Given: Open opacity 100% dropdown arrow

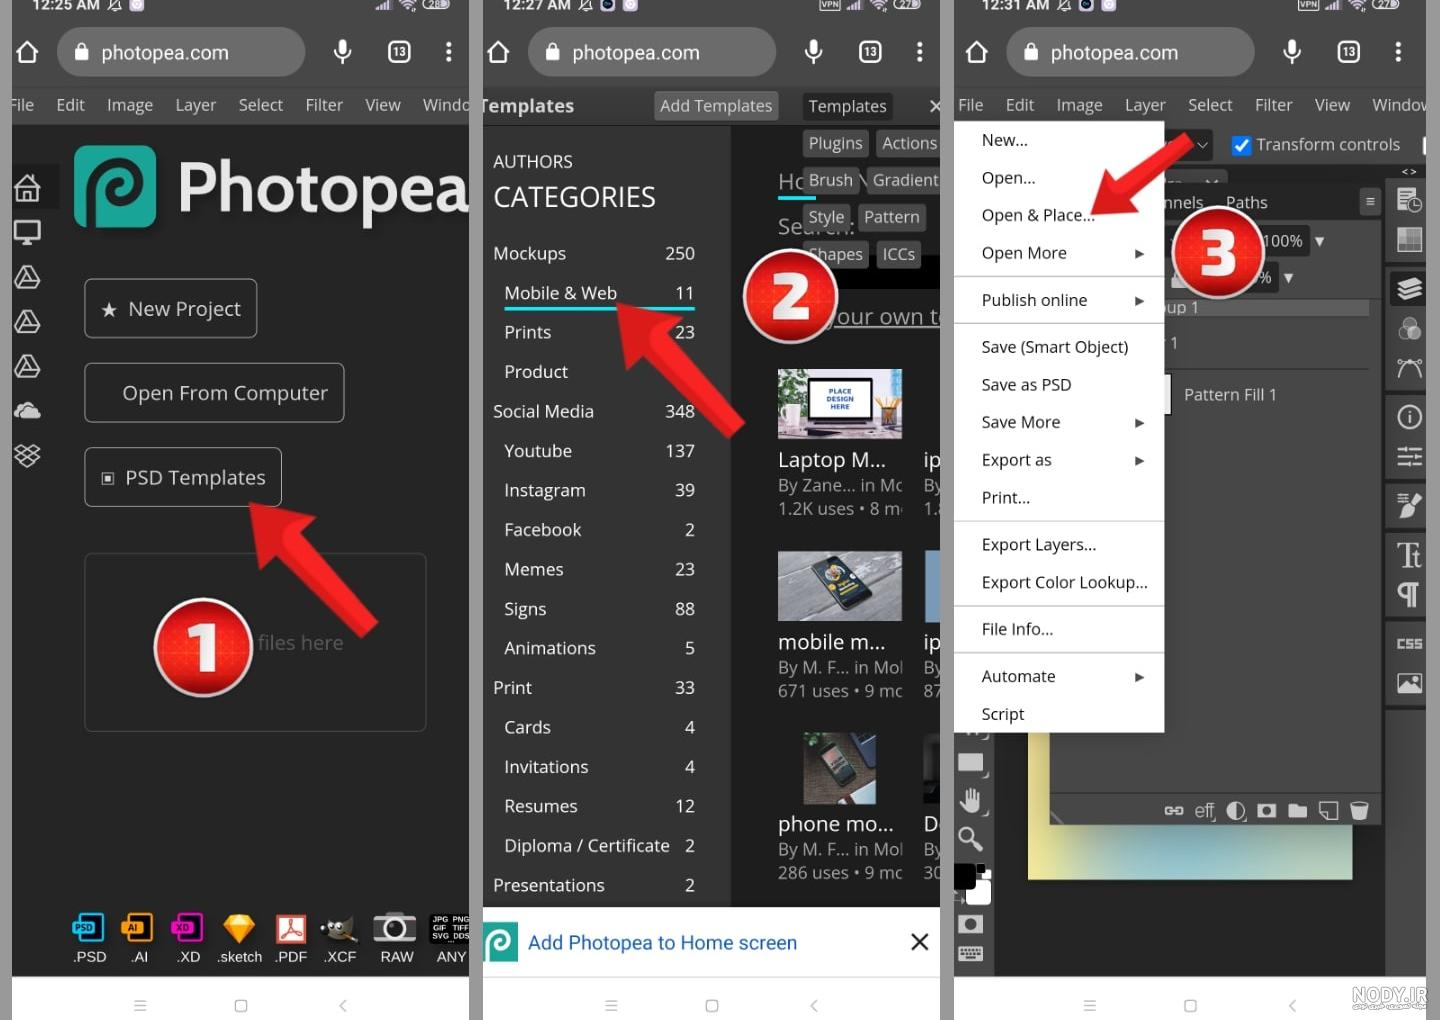Looking at the screenshot, I should (x=1319, y=241).
